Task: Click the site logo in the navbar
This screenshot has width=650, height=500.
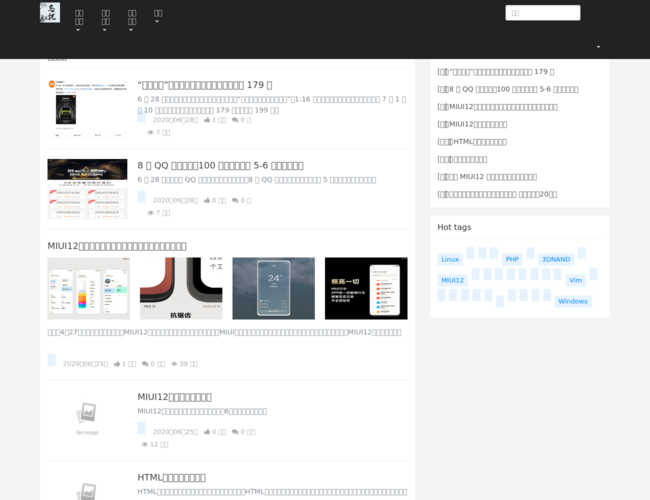Action: pos(50,13)
